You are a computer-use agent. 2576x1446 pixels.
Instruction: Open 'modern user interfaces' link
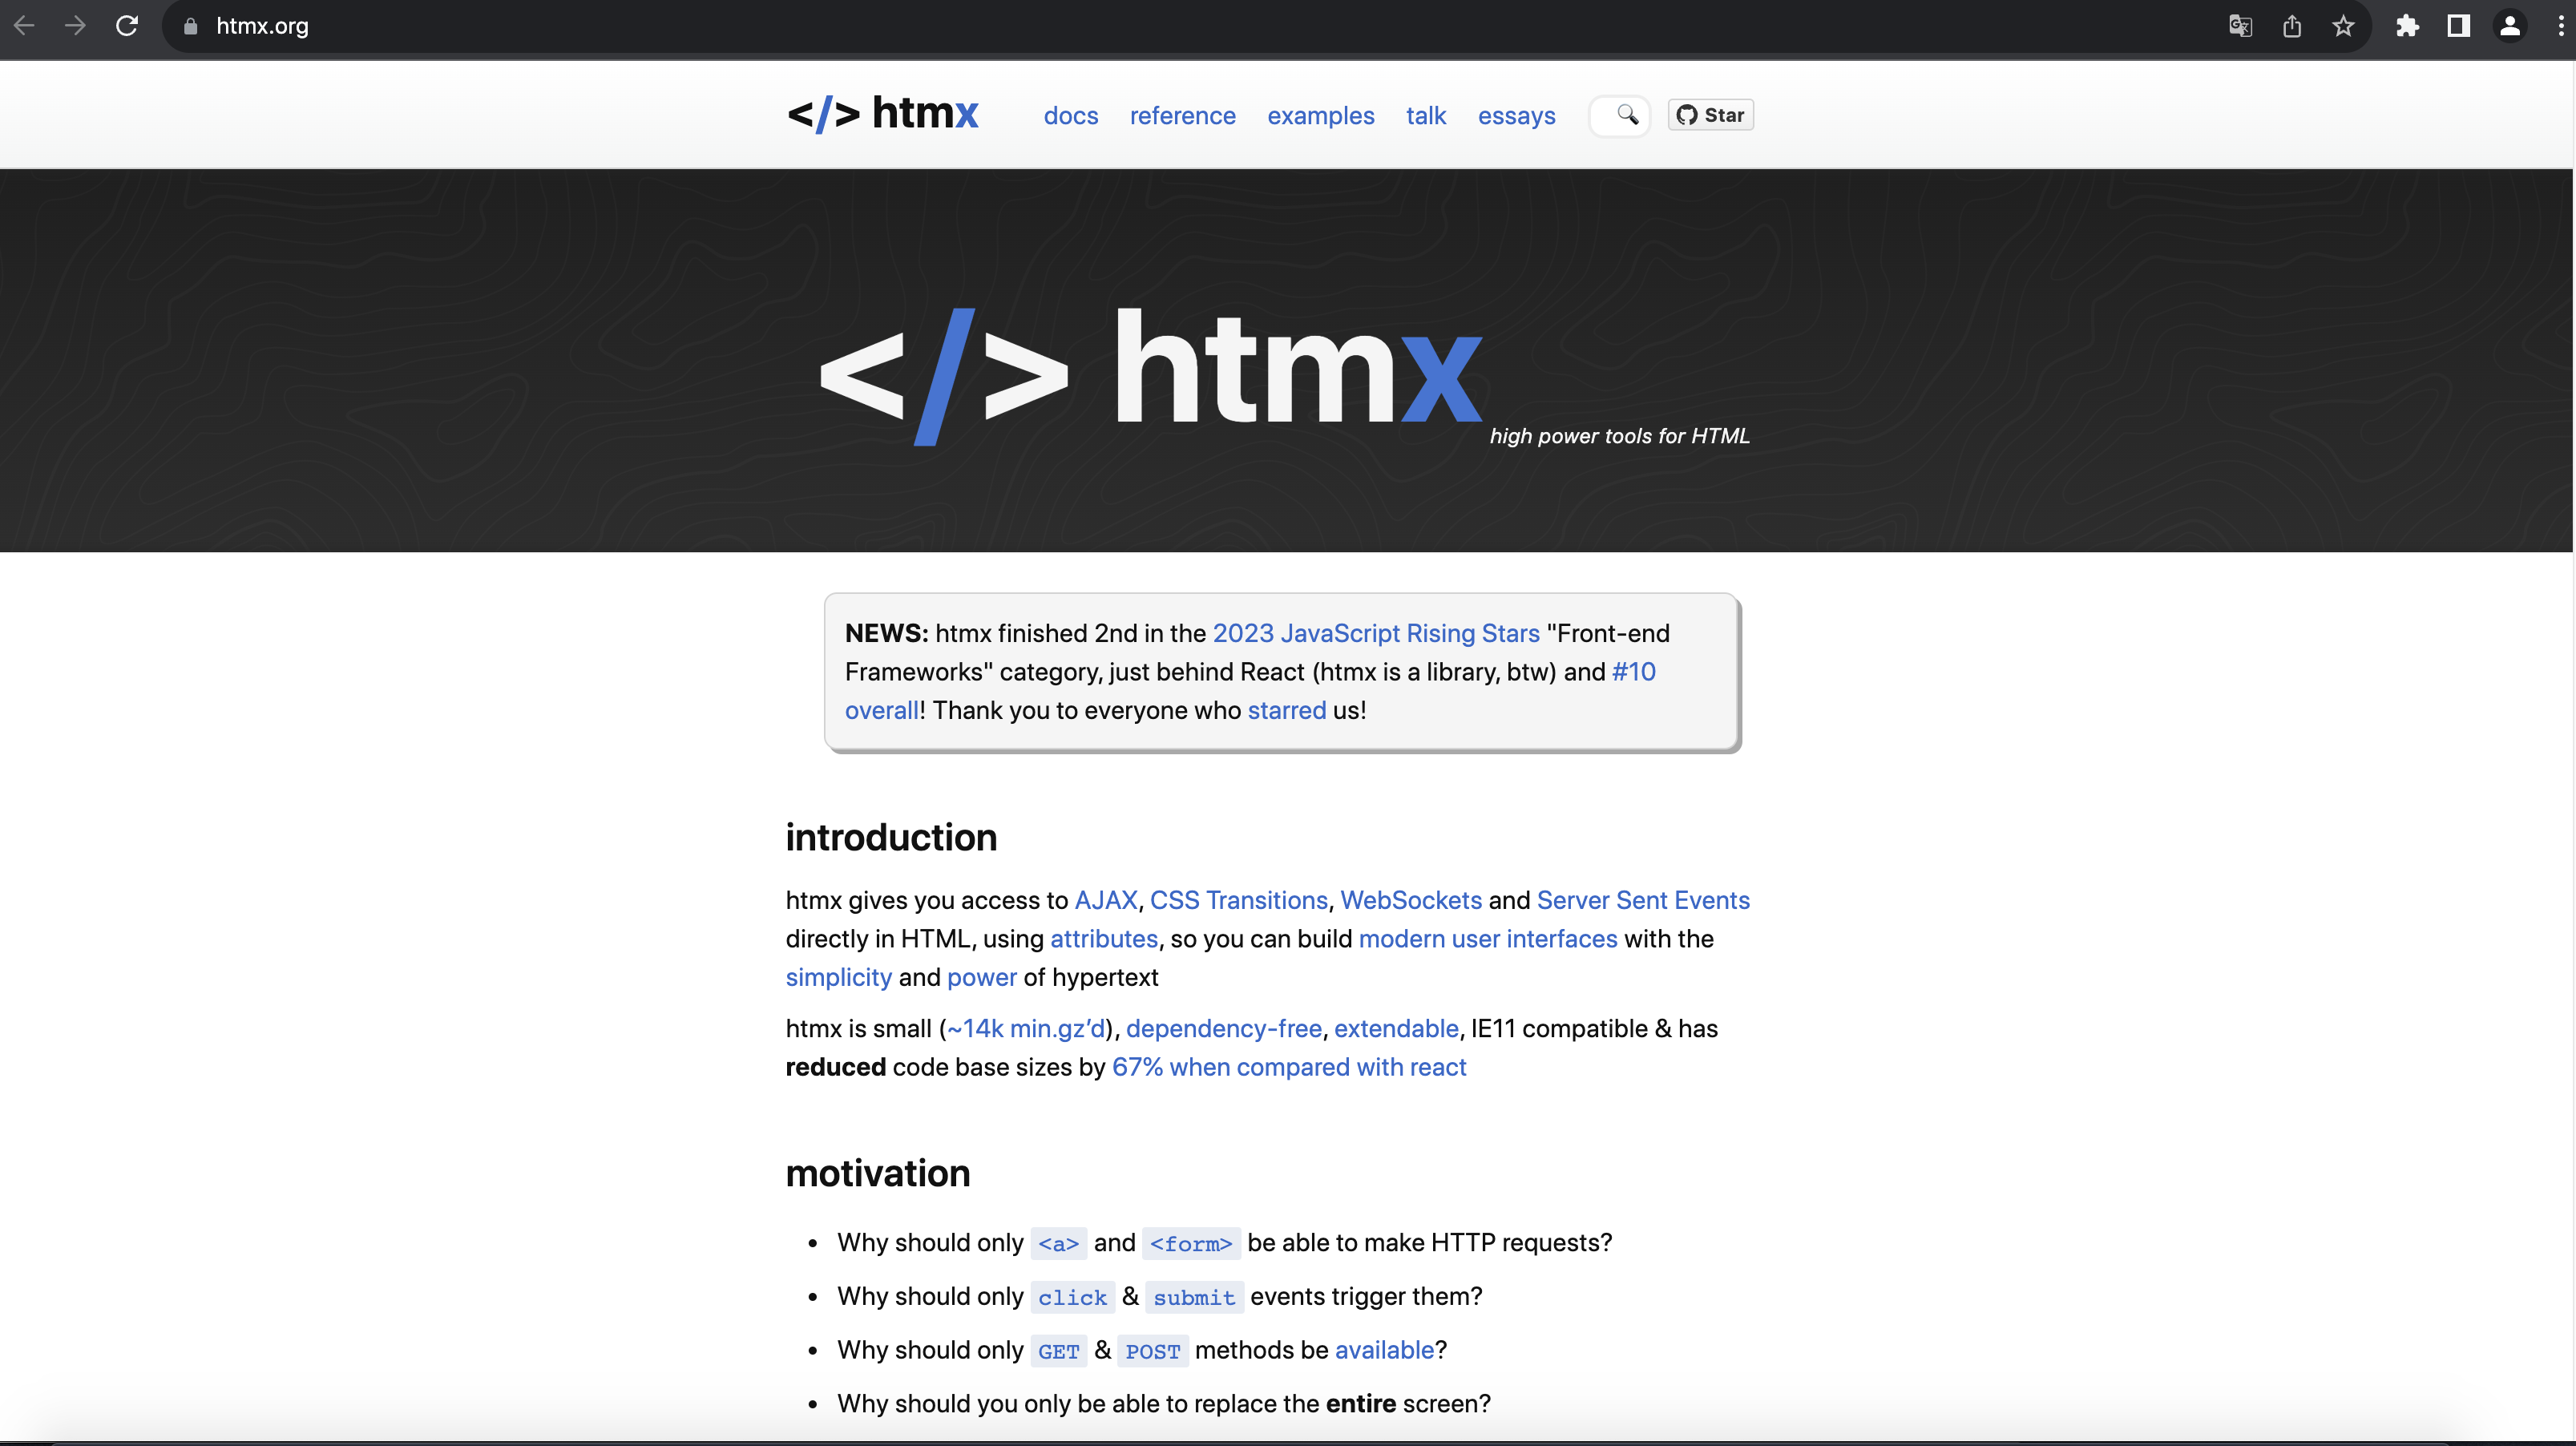[1487, 939]
